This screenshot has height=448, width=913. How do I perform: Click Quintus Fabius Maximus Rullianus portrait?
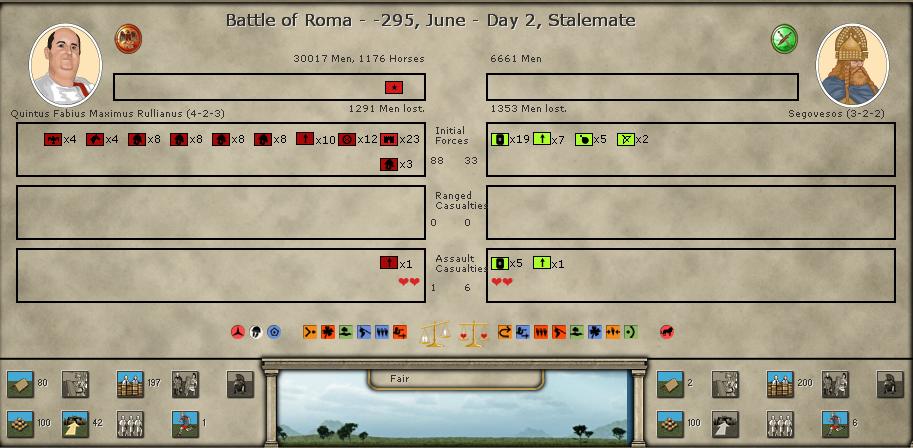(65, 66)
